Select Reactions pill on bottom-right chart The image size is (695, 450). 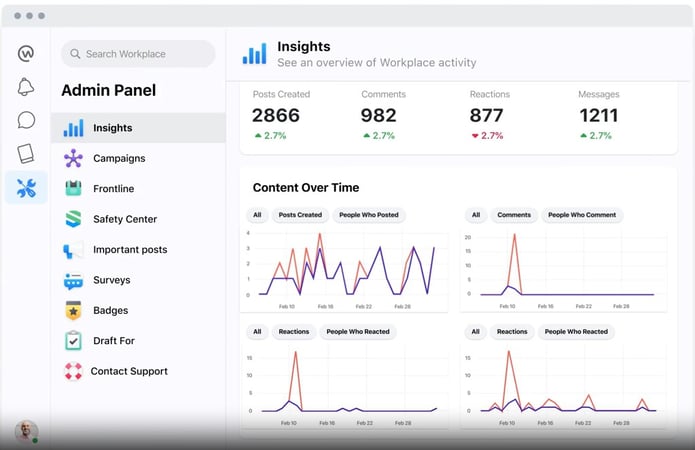tap(512, 332)
